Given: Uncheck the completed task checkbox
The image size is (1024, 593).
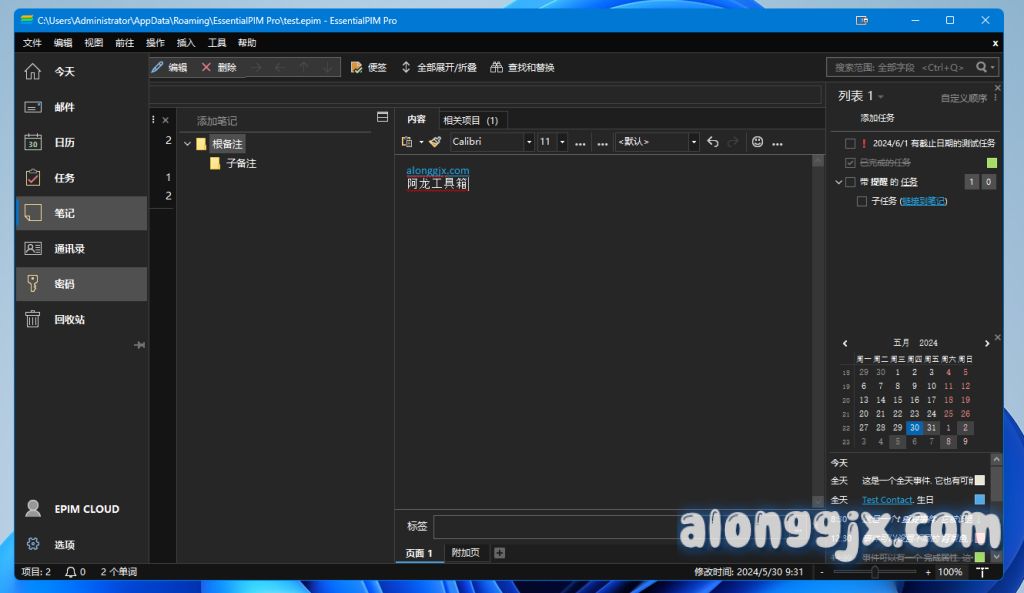Looking at the screenshot, I should 850,162.
